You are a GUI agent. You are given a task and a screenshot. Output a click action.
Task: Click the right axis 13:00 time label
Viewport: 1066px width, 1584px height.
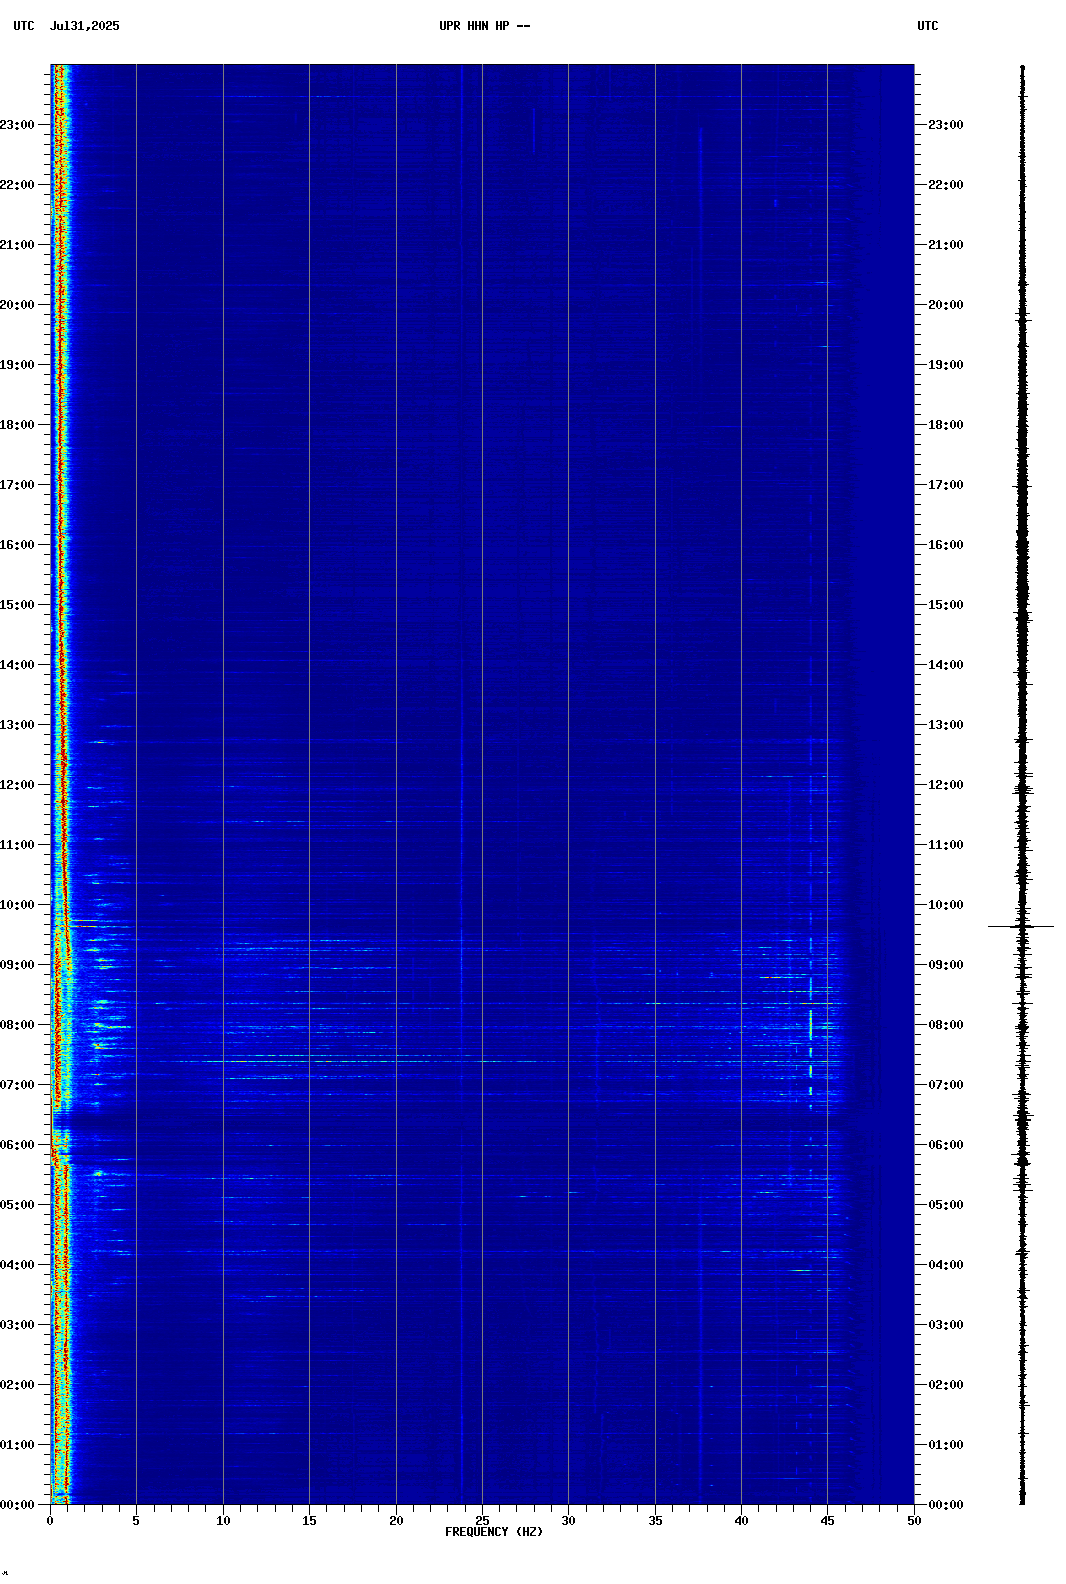click(946, 725)
